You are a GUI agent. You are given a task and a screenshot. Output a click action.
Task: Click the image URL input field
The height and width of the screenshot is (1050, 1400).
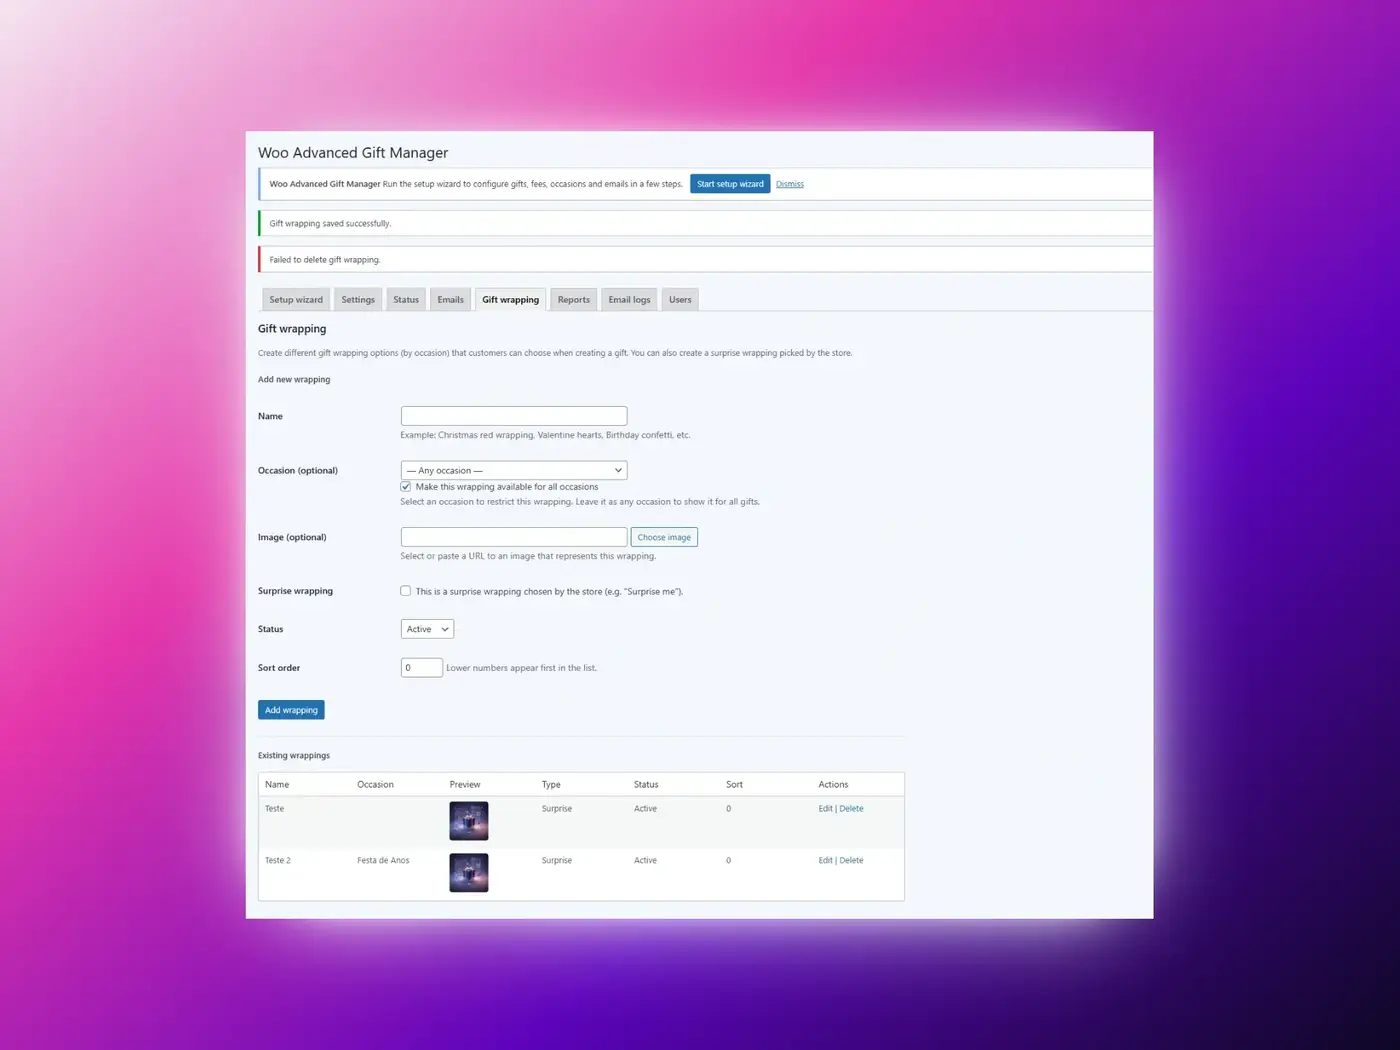pos(513,537)
